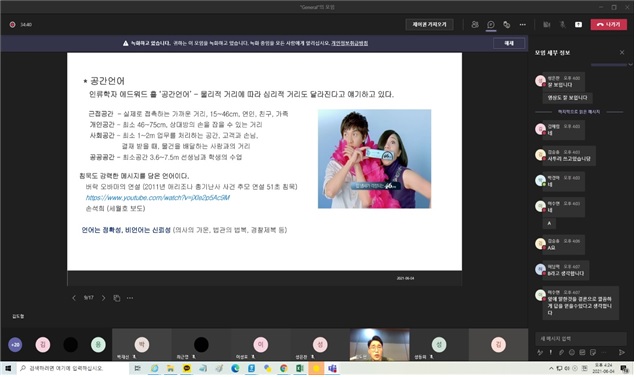Viewport: 636px width, 377px height.
Task: Click the red recording indicator
Action: point(13,25)
